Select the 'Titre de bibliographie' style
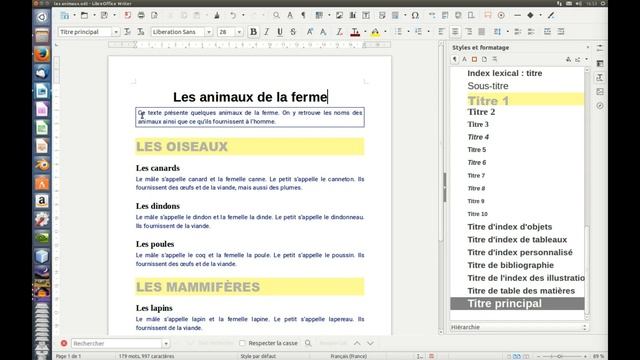The width and height of the screenshot is (640, 360). 517,265
